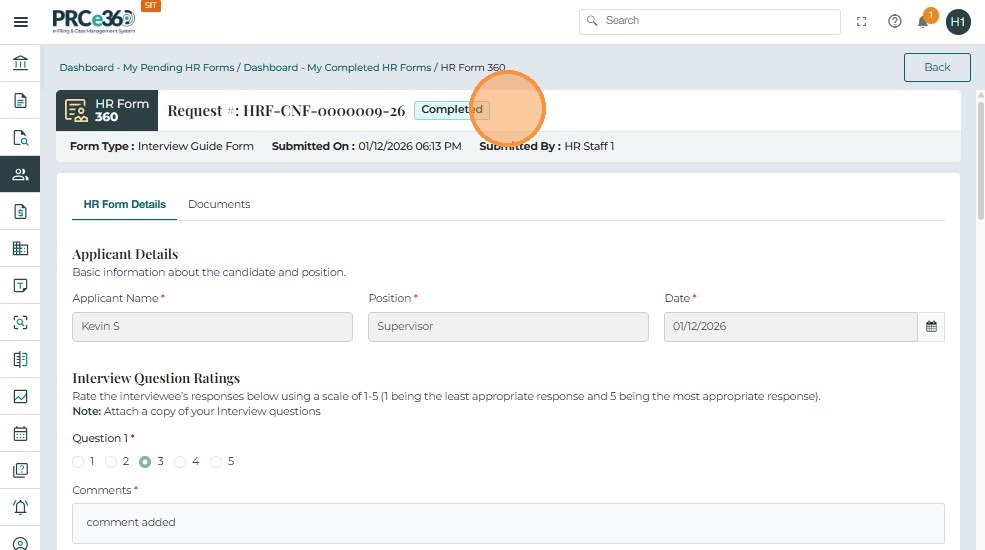Click submitted time 01/12/2026 06:13 PM
The width and height of the screenshot is (985, 550).
(x=410, y=146)
